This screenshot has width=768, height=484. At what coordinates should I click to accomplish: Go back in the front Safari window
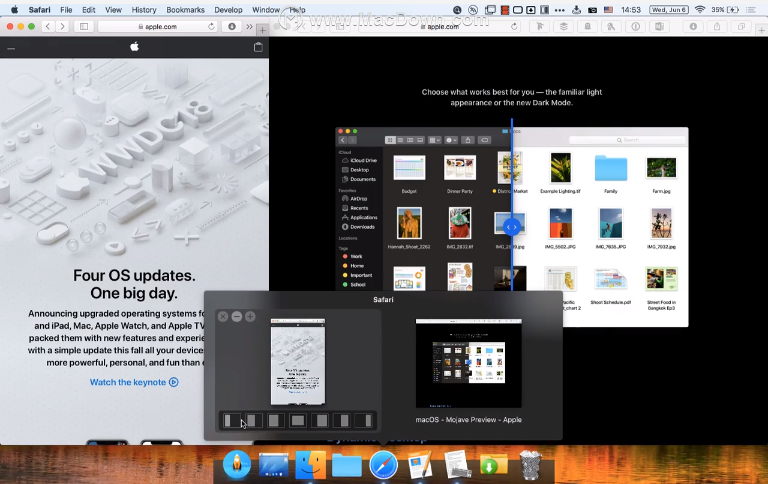coord(48,26)
